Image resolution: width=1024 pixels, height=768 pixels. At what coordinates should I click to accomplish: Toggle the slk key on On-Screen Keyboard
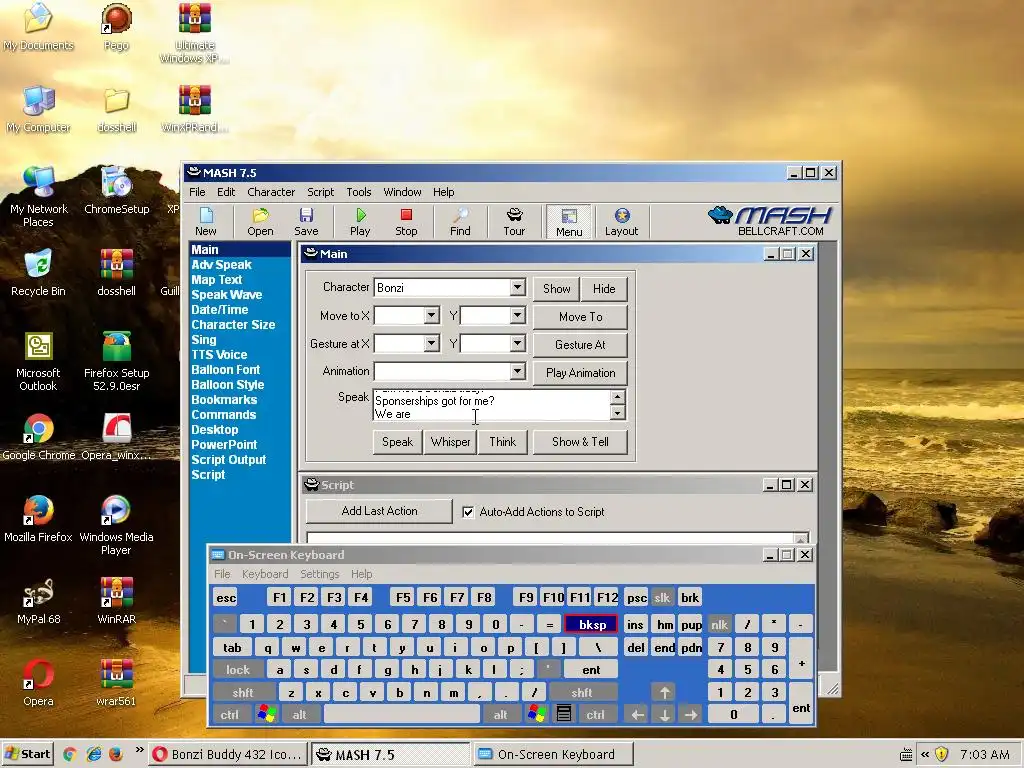click(x=662, y=598)
